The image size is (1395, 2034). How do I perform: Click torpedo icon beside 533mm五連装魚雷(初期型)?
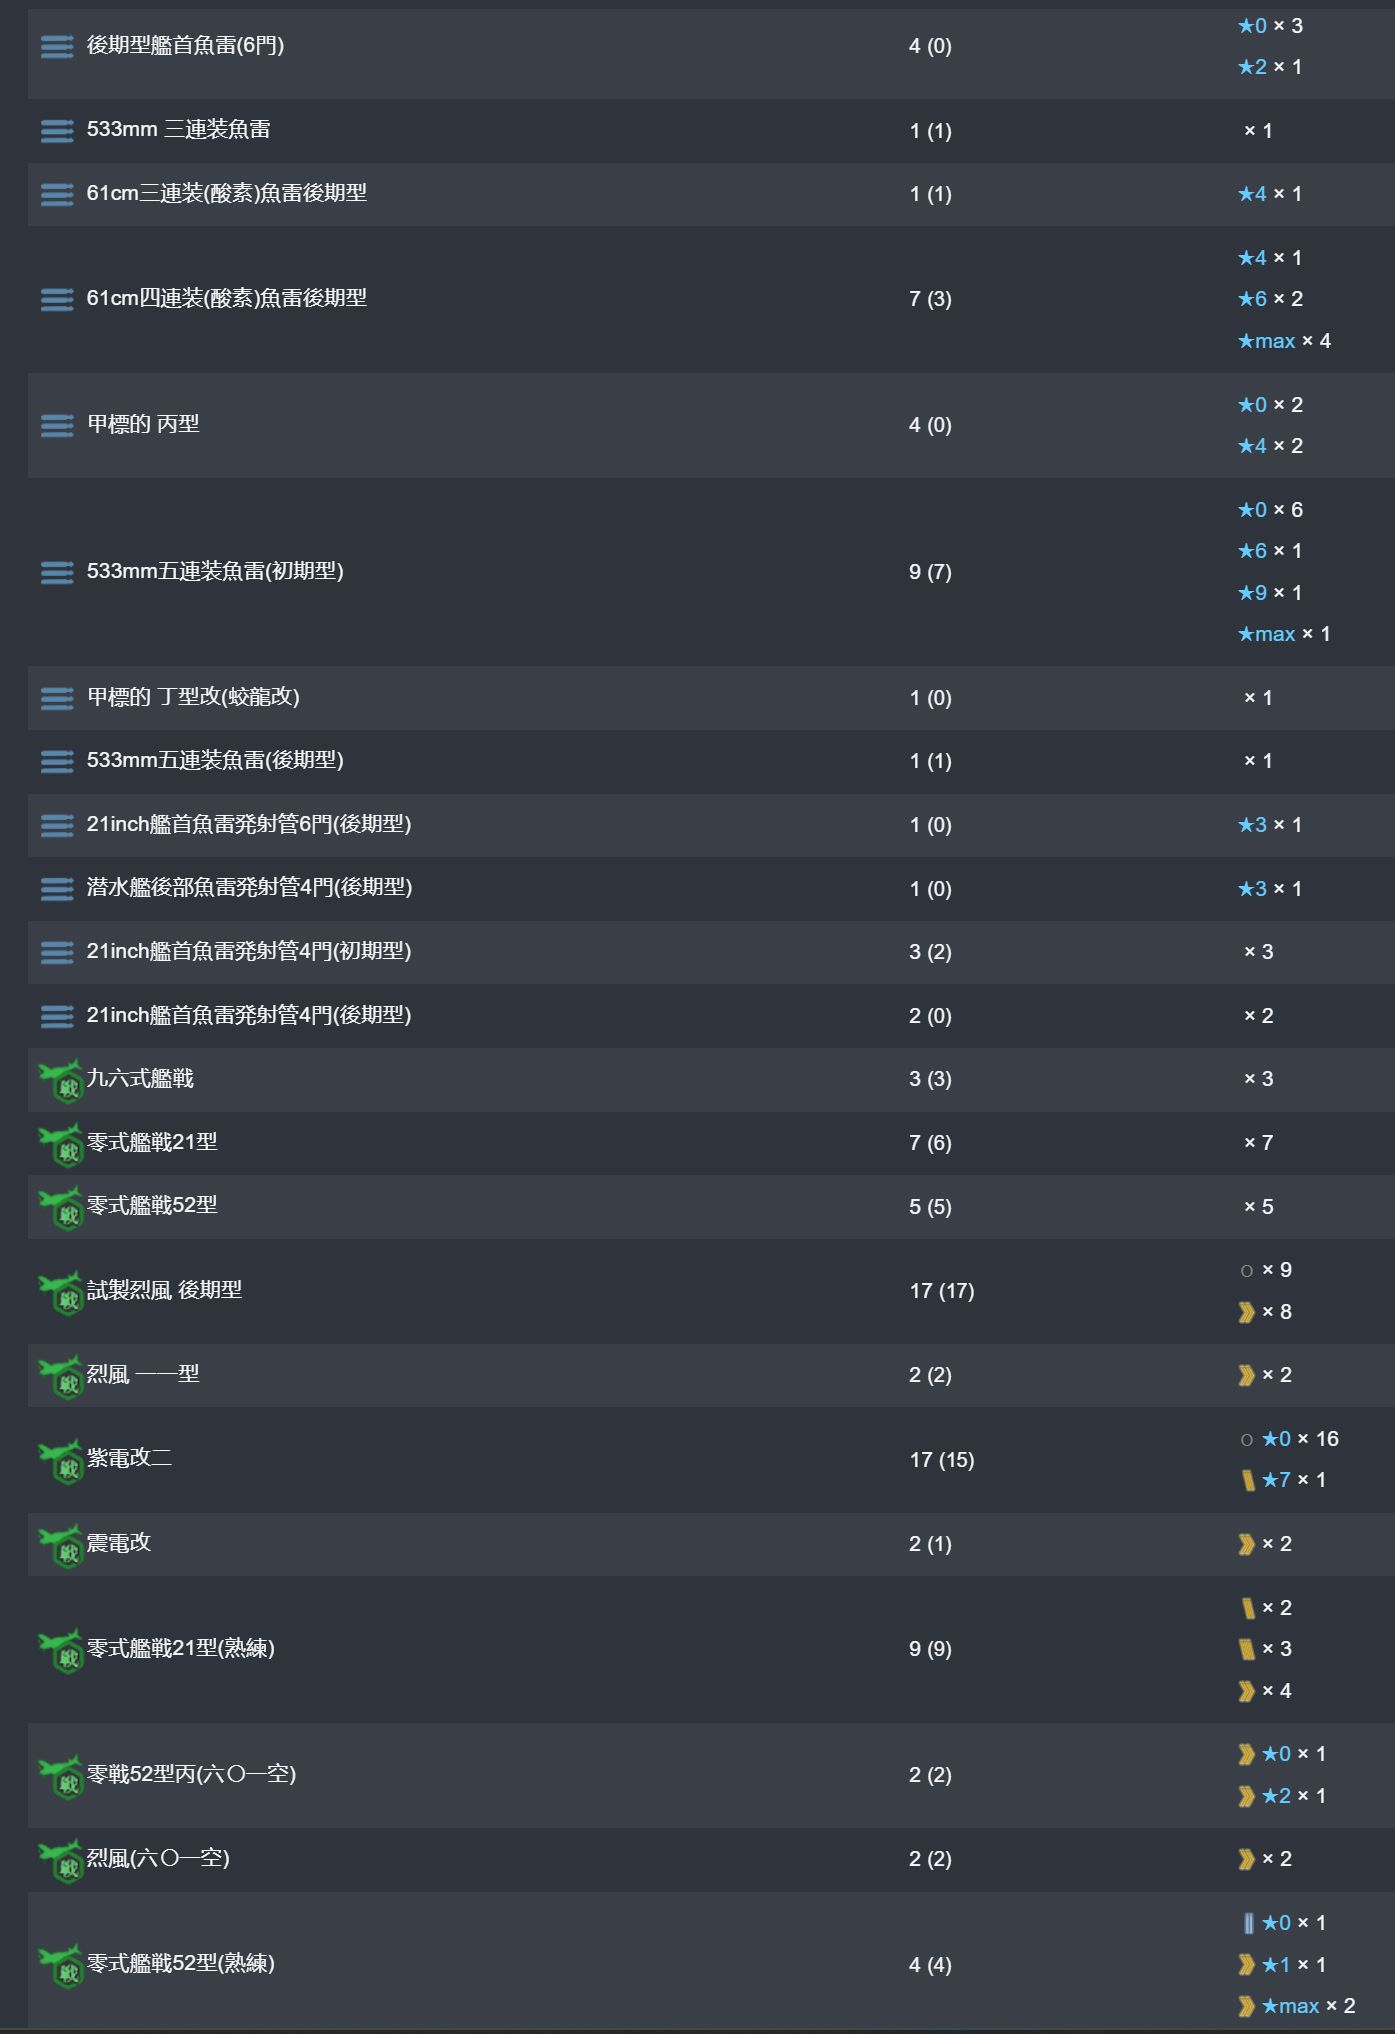click(57, 572)
